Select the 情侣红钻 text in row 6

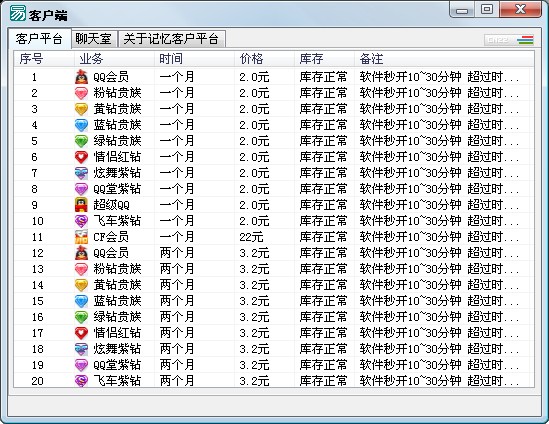tap(117, 157)
